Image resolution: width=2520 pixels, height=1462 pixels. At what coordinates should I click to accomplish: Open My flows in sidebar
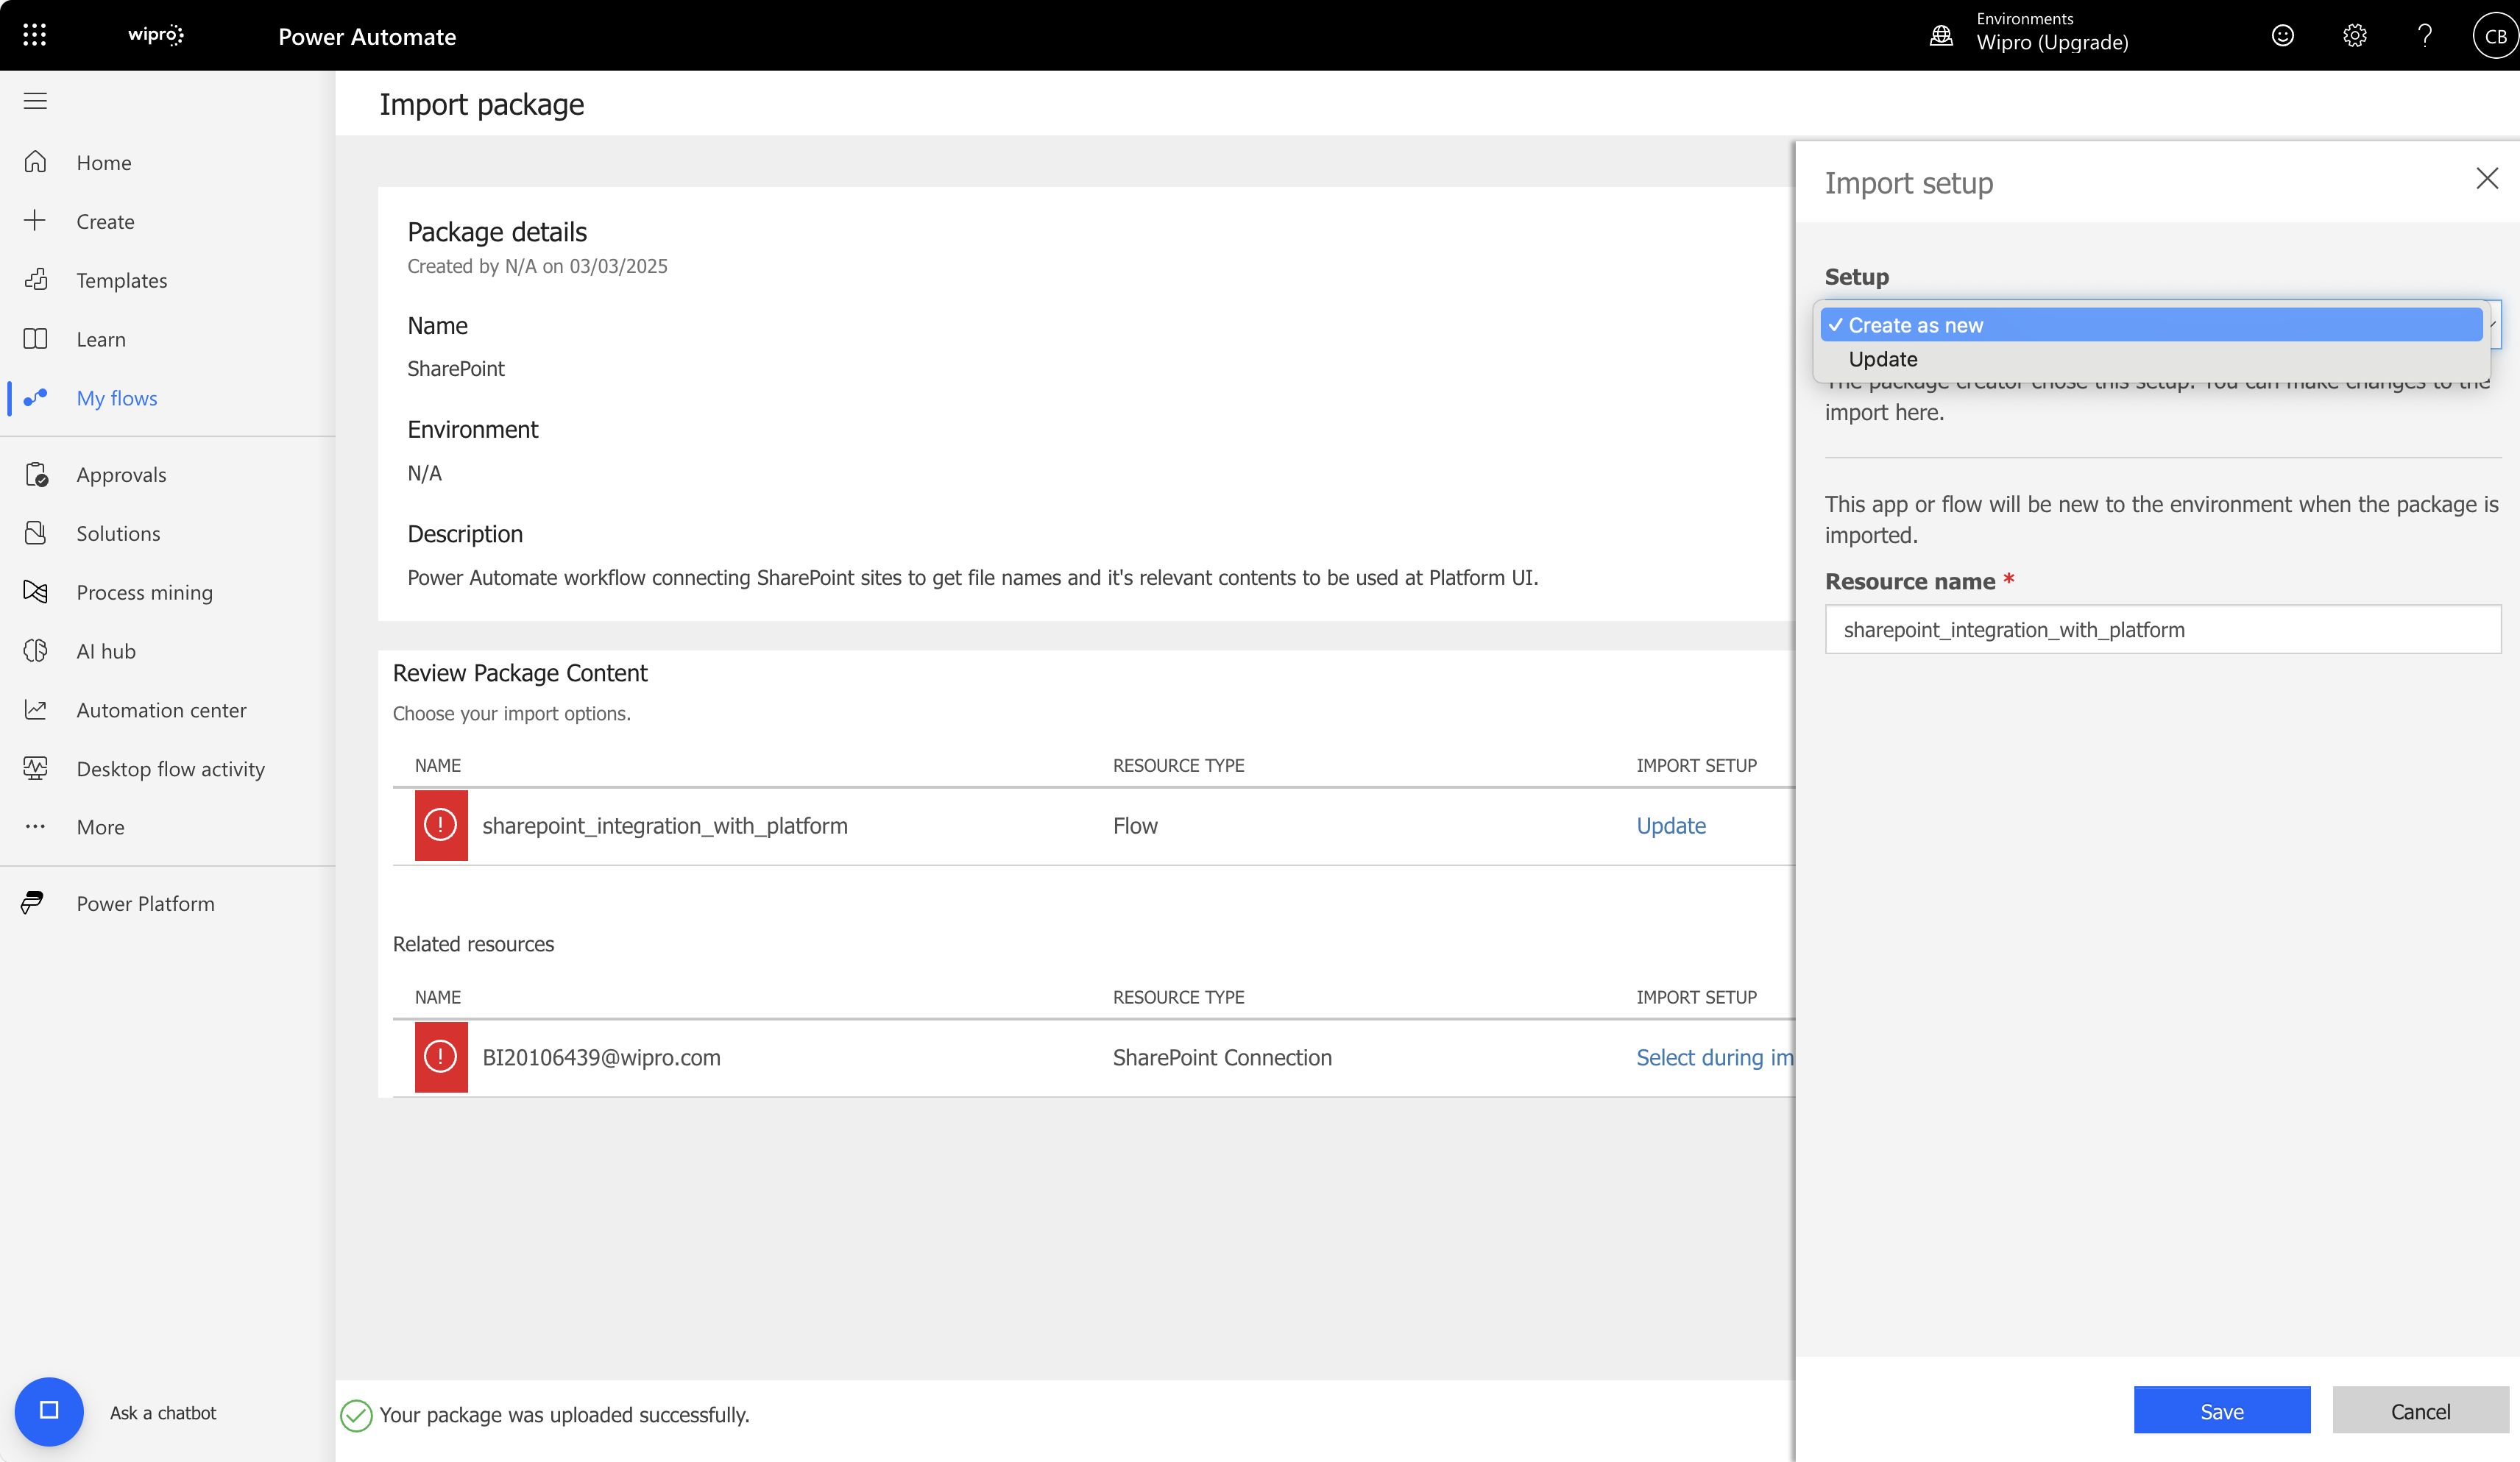(117, 398)
